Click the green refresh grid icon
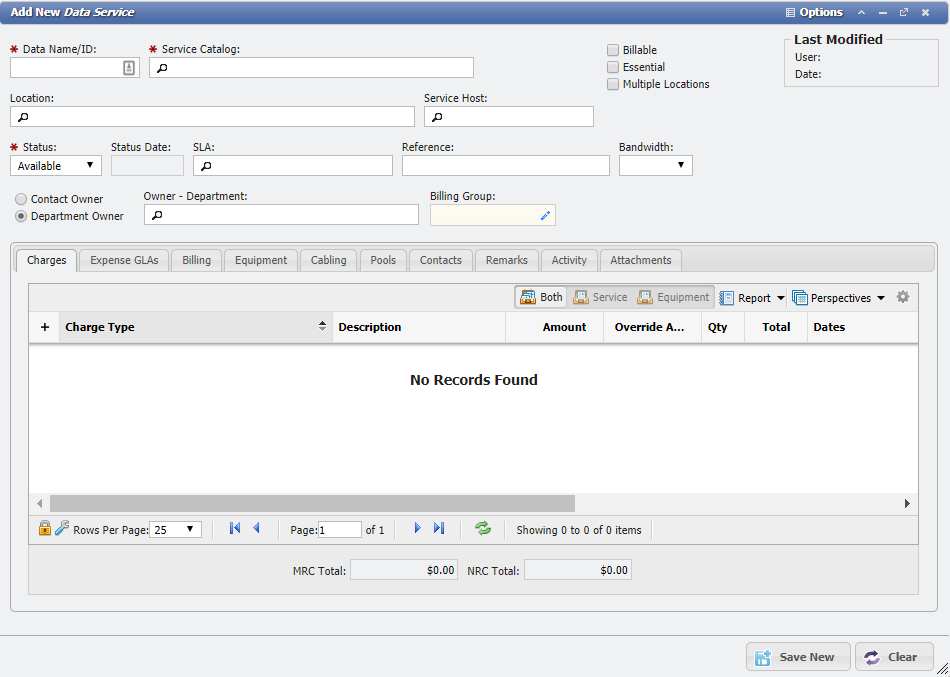The width and height of the screenshot is (950, 677). (x=483, y=529)
